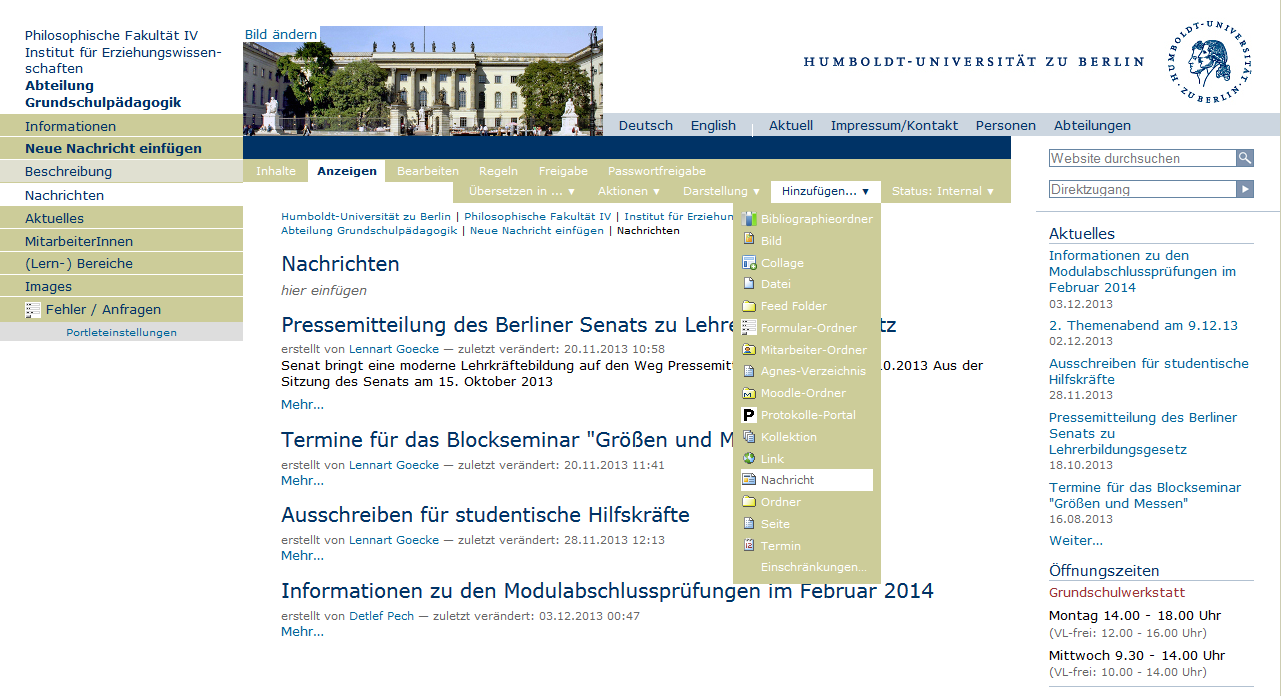Click in the Website durchsuchen search field
The image size is (1281, 696).
(1142, 158)
